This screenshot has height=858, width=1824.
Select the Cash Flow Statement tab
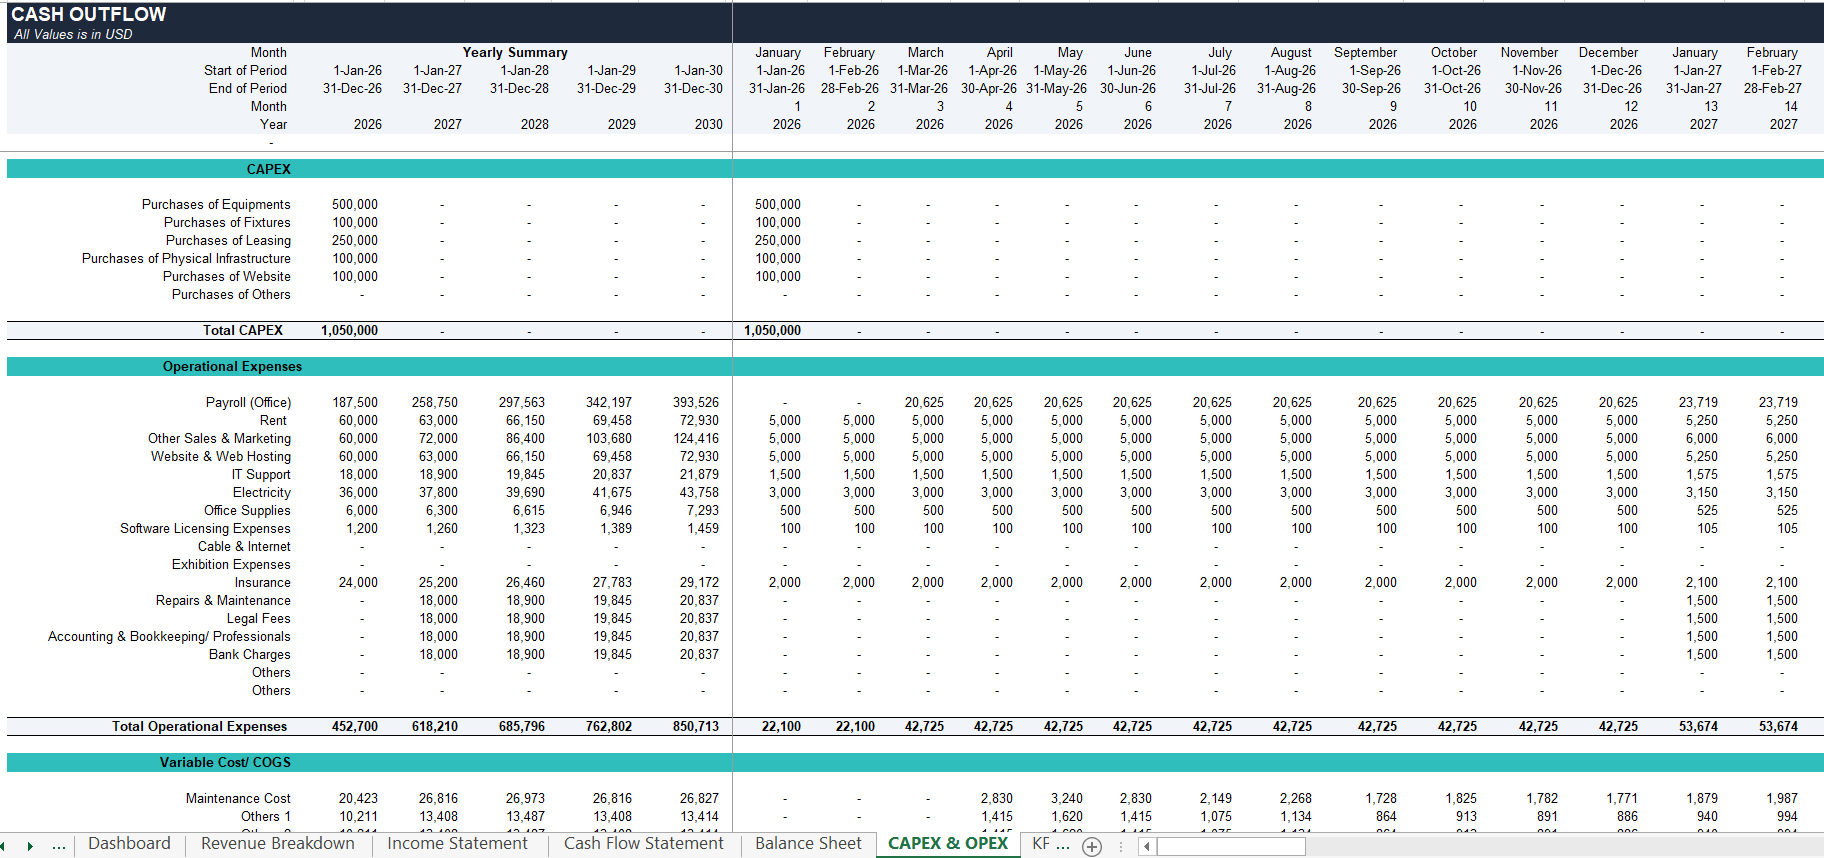[x=643, y=844]
